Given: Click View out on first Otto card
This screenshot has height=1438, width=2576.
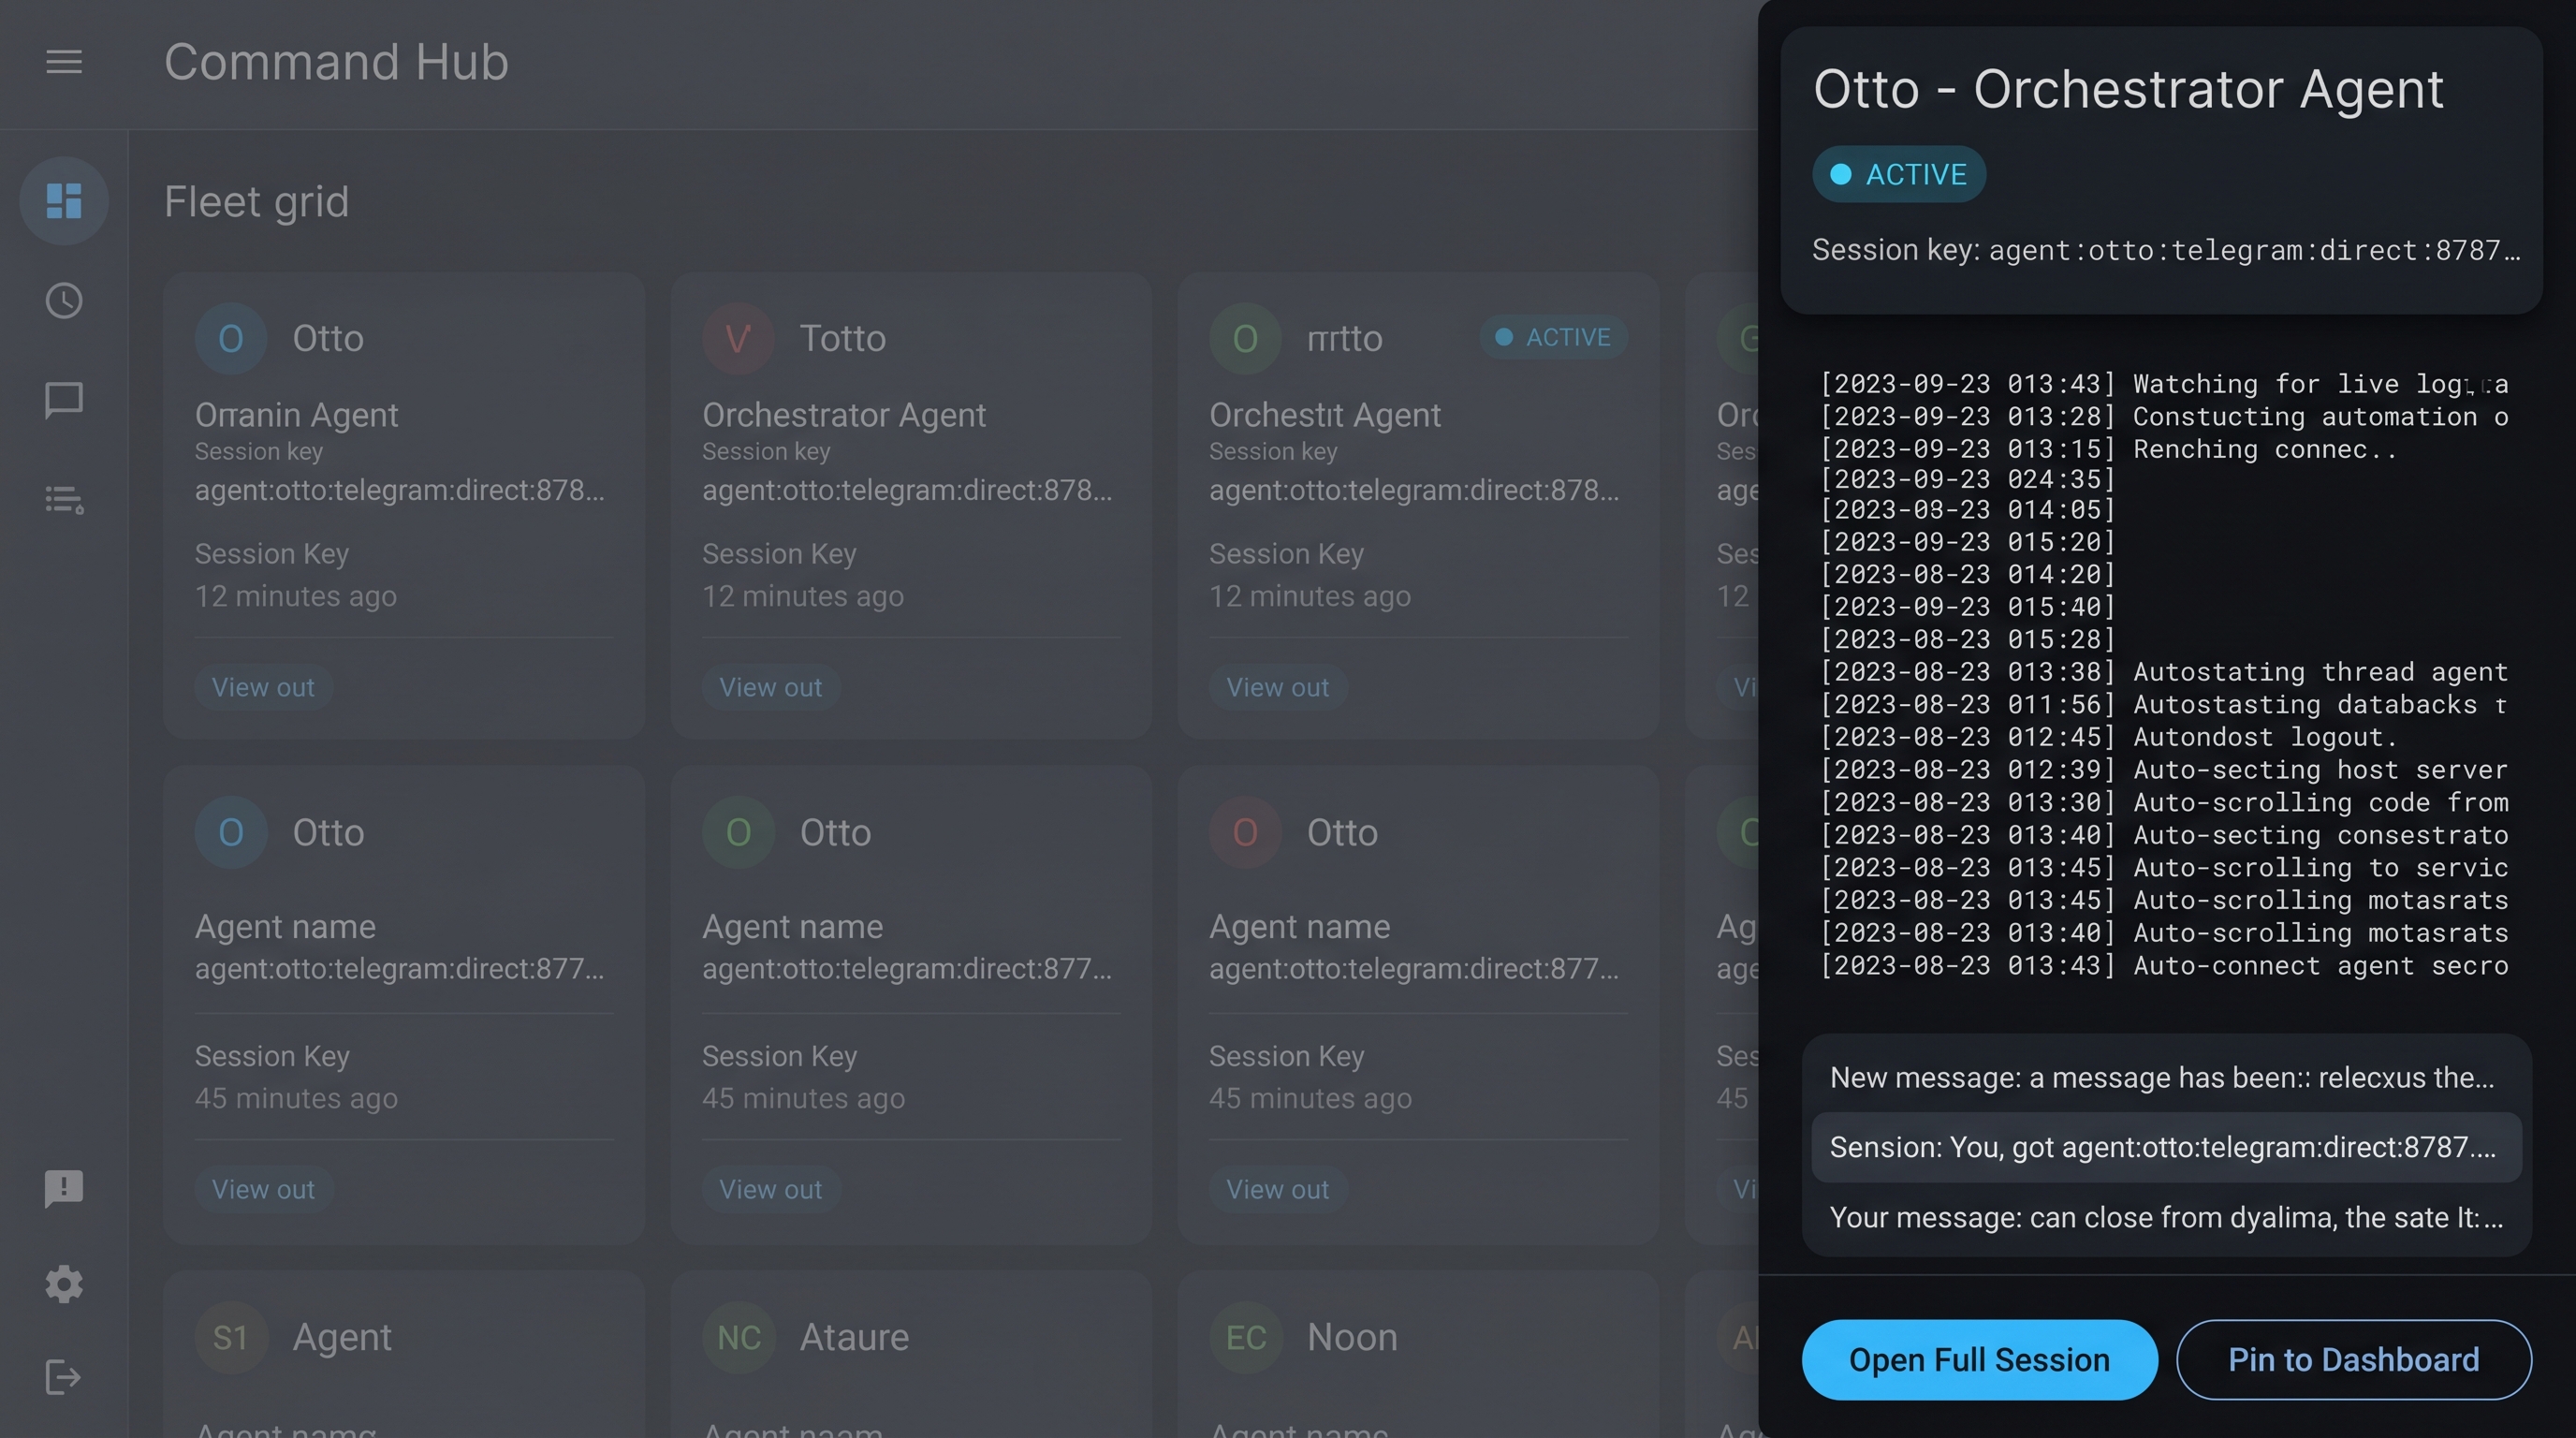Looking at the screenshot, I should click(x=263, y=687).
